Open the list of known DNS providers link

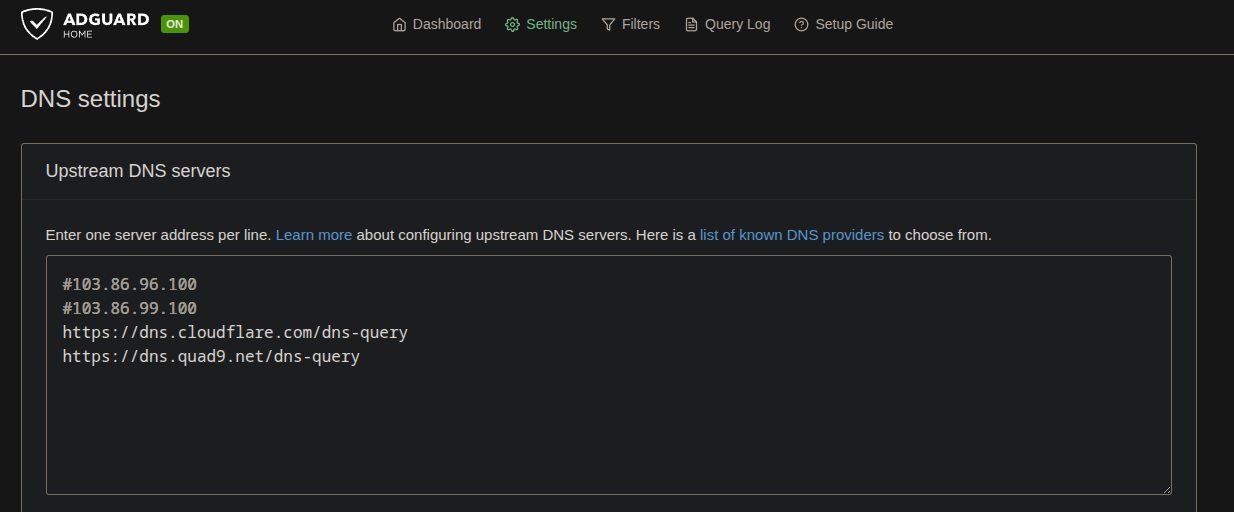coord(792,235)
